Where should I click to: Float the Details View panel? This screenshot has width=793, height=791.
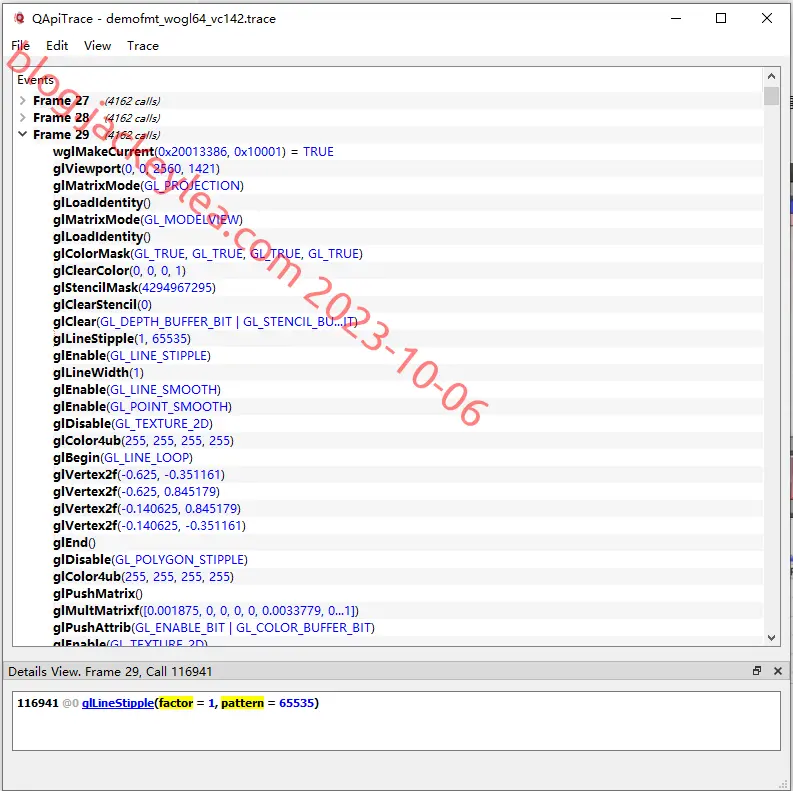click(x=757, y=671)
